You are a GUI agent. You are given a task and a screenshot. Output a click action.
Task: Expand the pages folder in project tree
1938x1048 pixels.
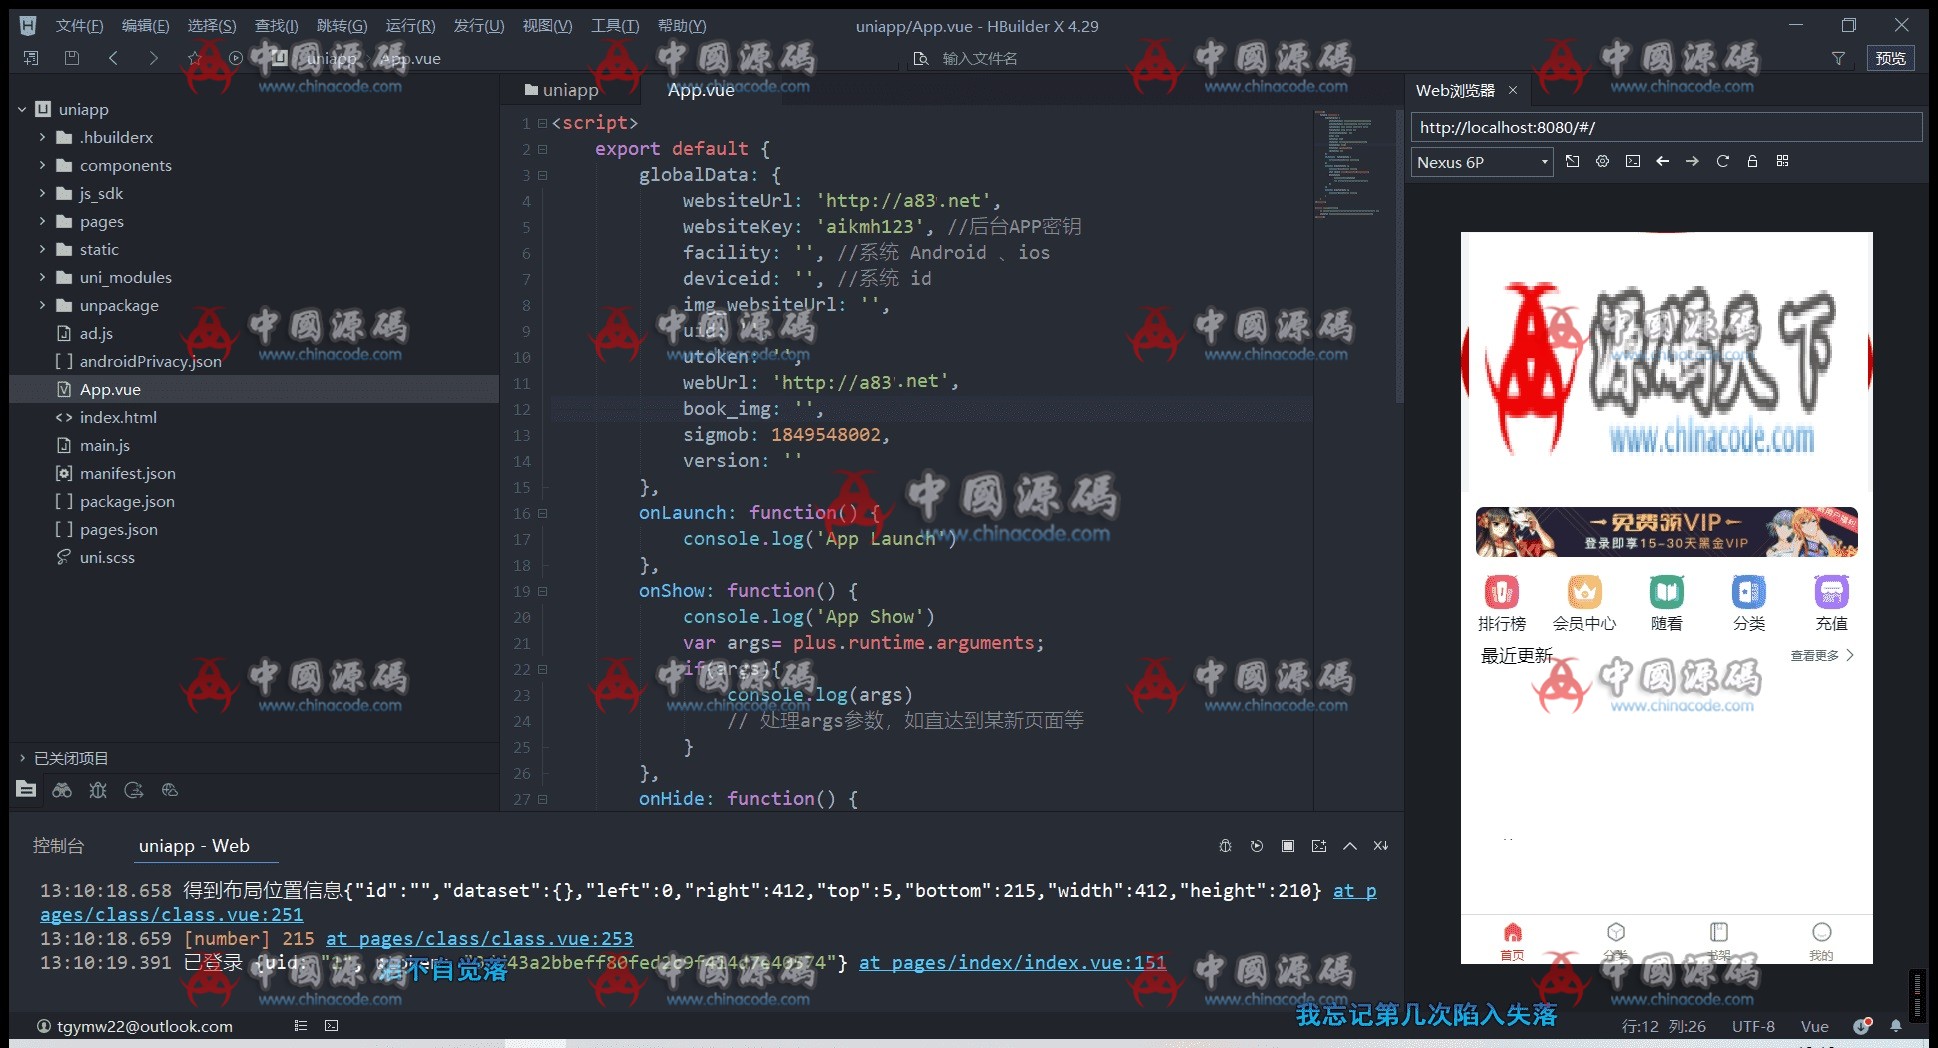tap(42, 221)
